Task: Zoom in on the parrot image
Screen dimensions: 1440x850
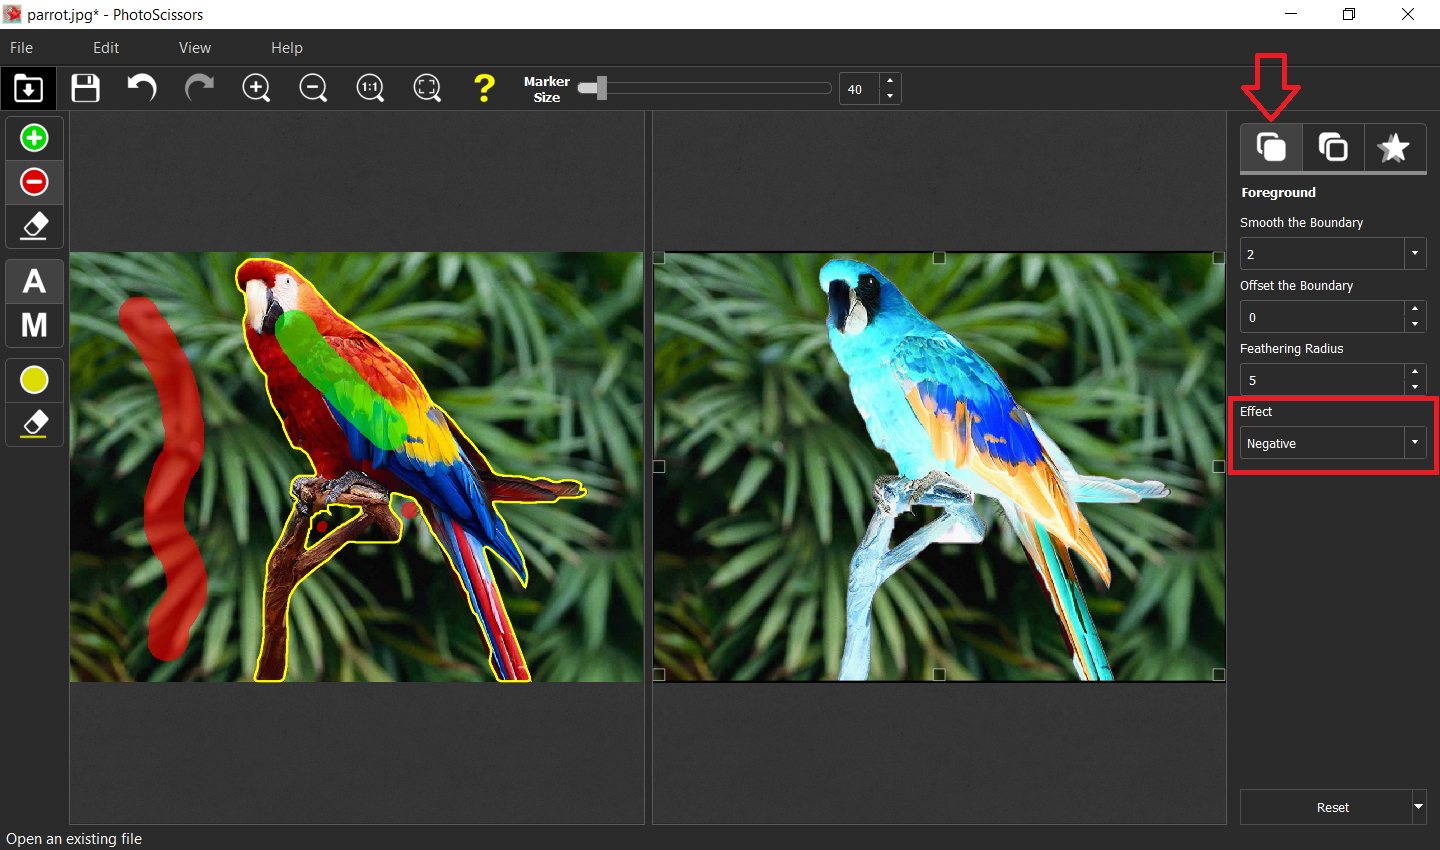Action: (x=256, y=88)
